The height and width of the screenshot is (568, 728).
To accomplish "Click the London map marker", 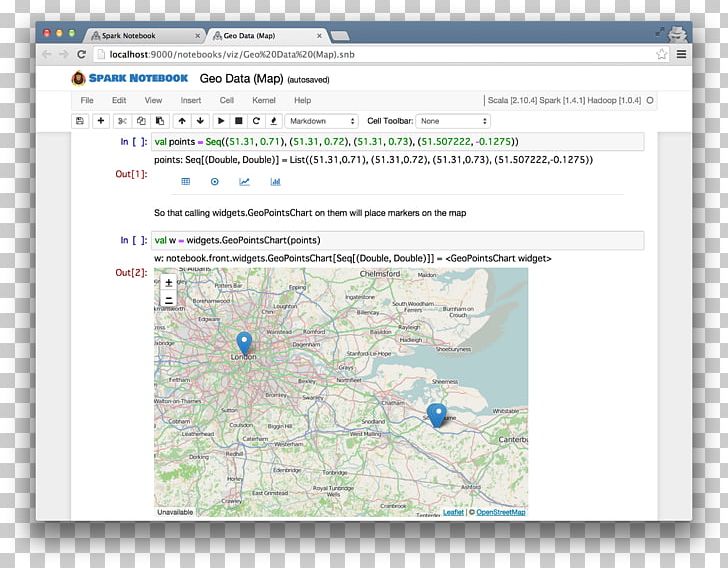I will [x=244, y=343].
